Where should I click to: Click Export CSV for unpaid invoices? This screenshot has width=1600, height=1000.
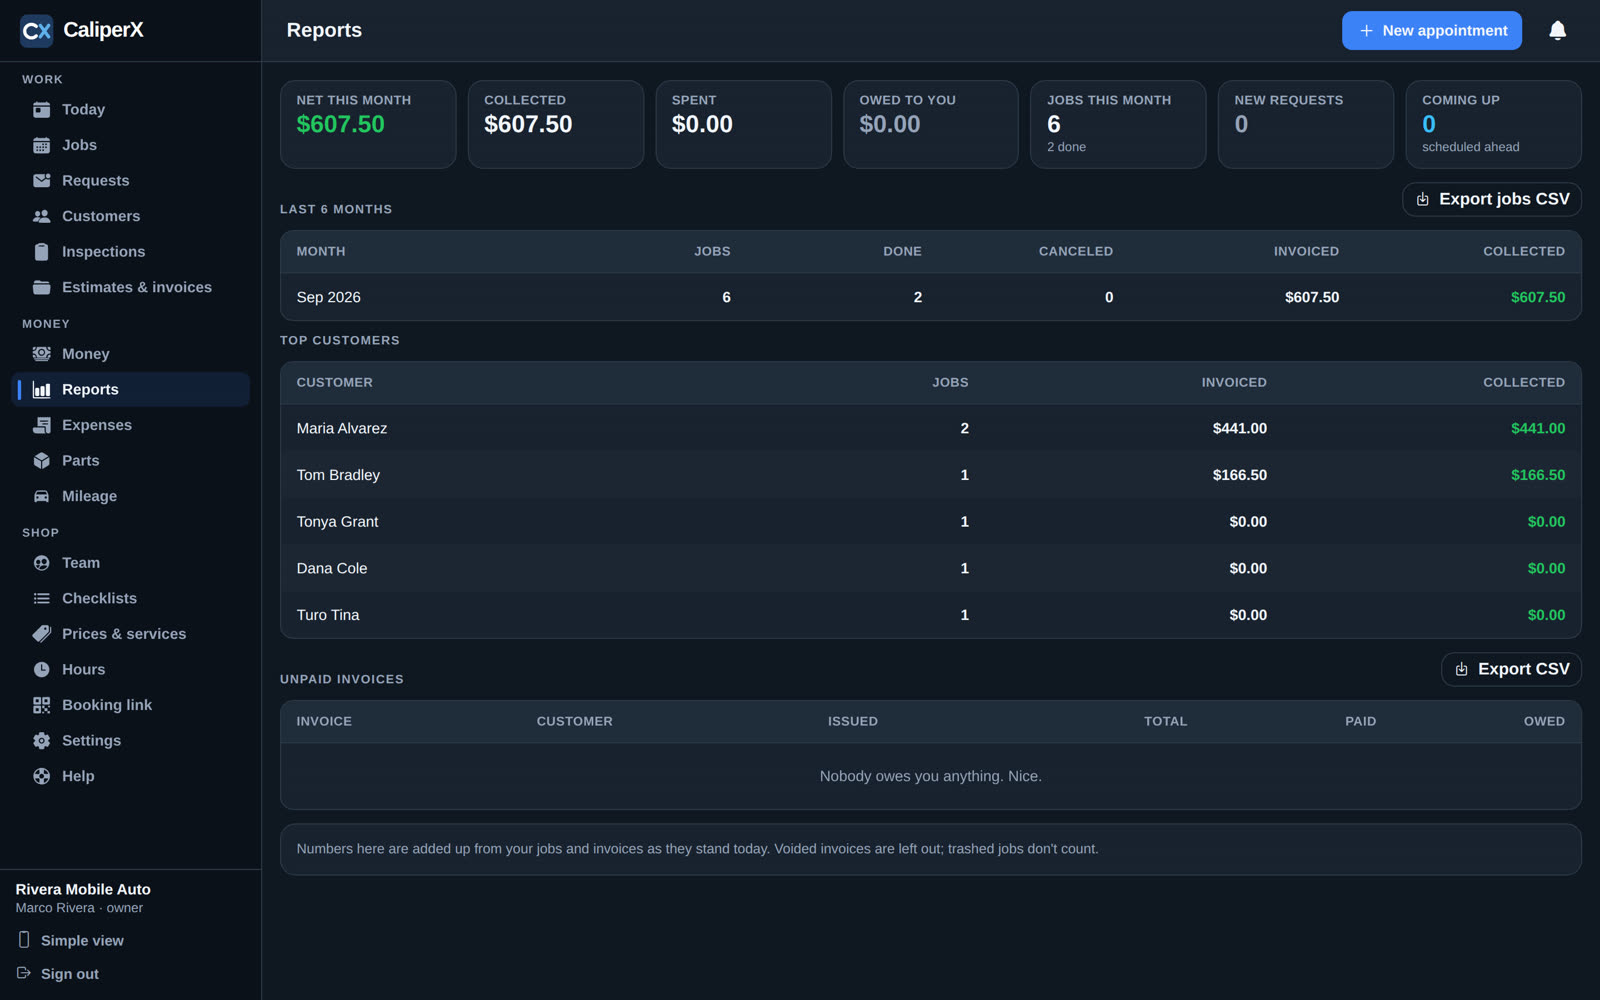[x=1511, y=669]
